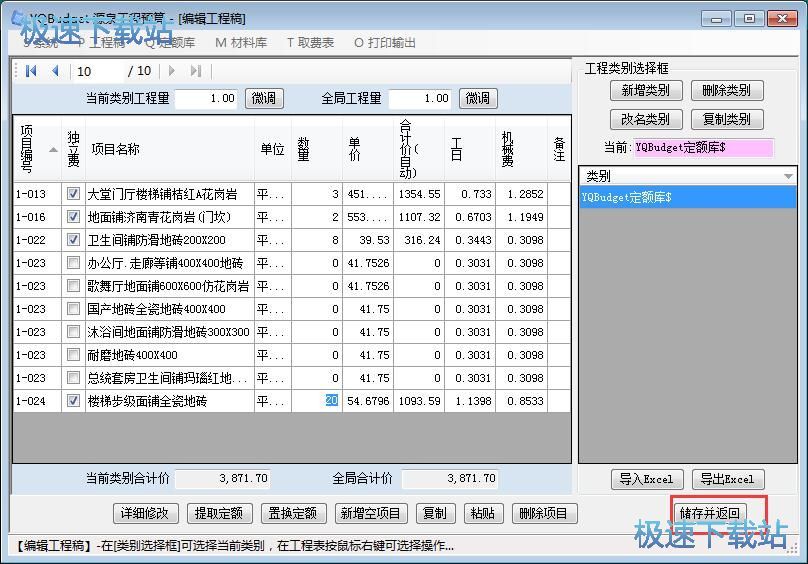Image resolution: width=808 pixels, height=564 pixels.
Task: Go to first record navigation arrow
Action: (x=31, y=71)
